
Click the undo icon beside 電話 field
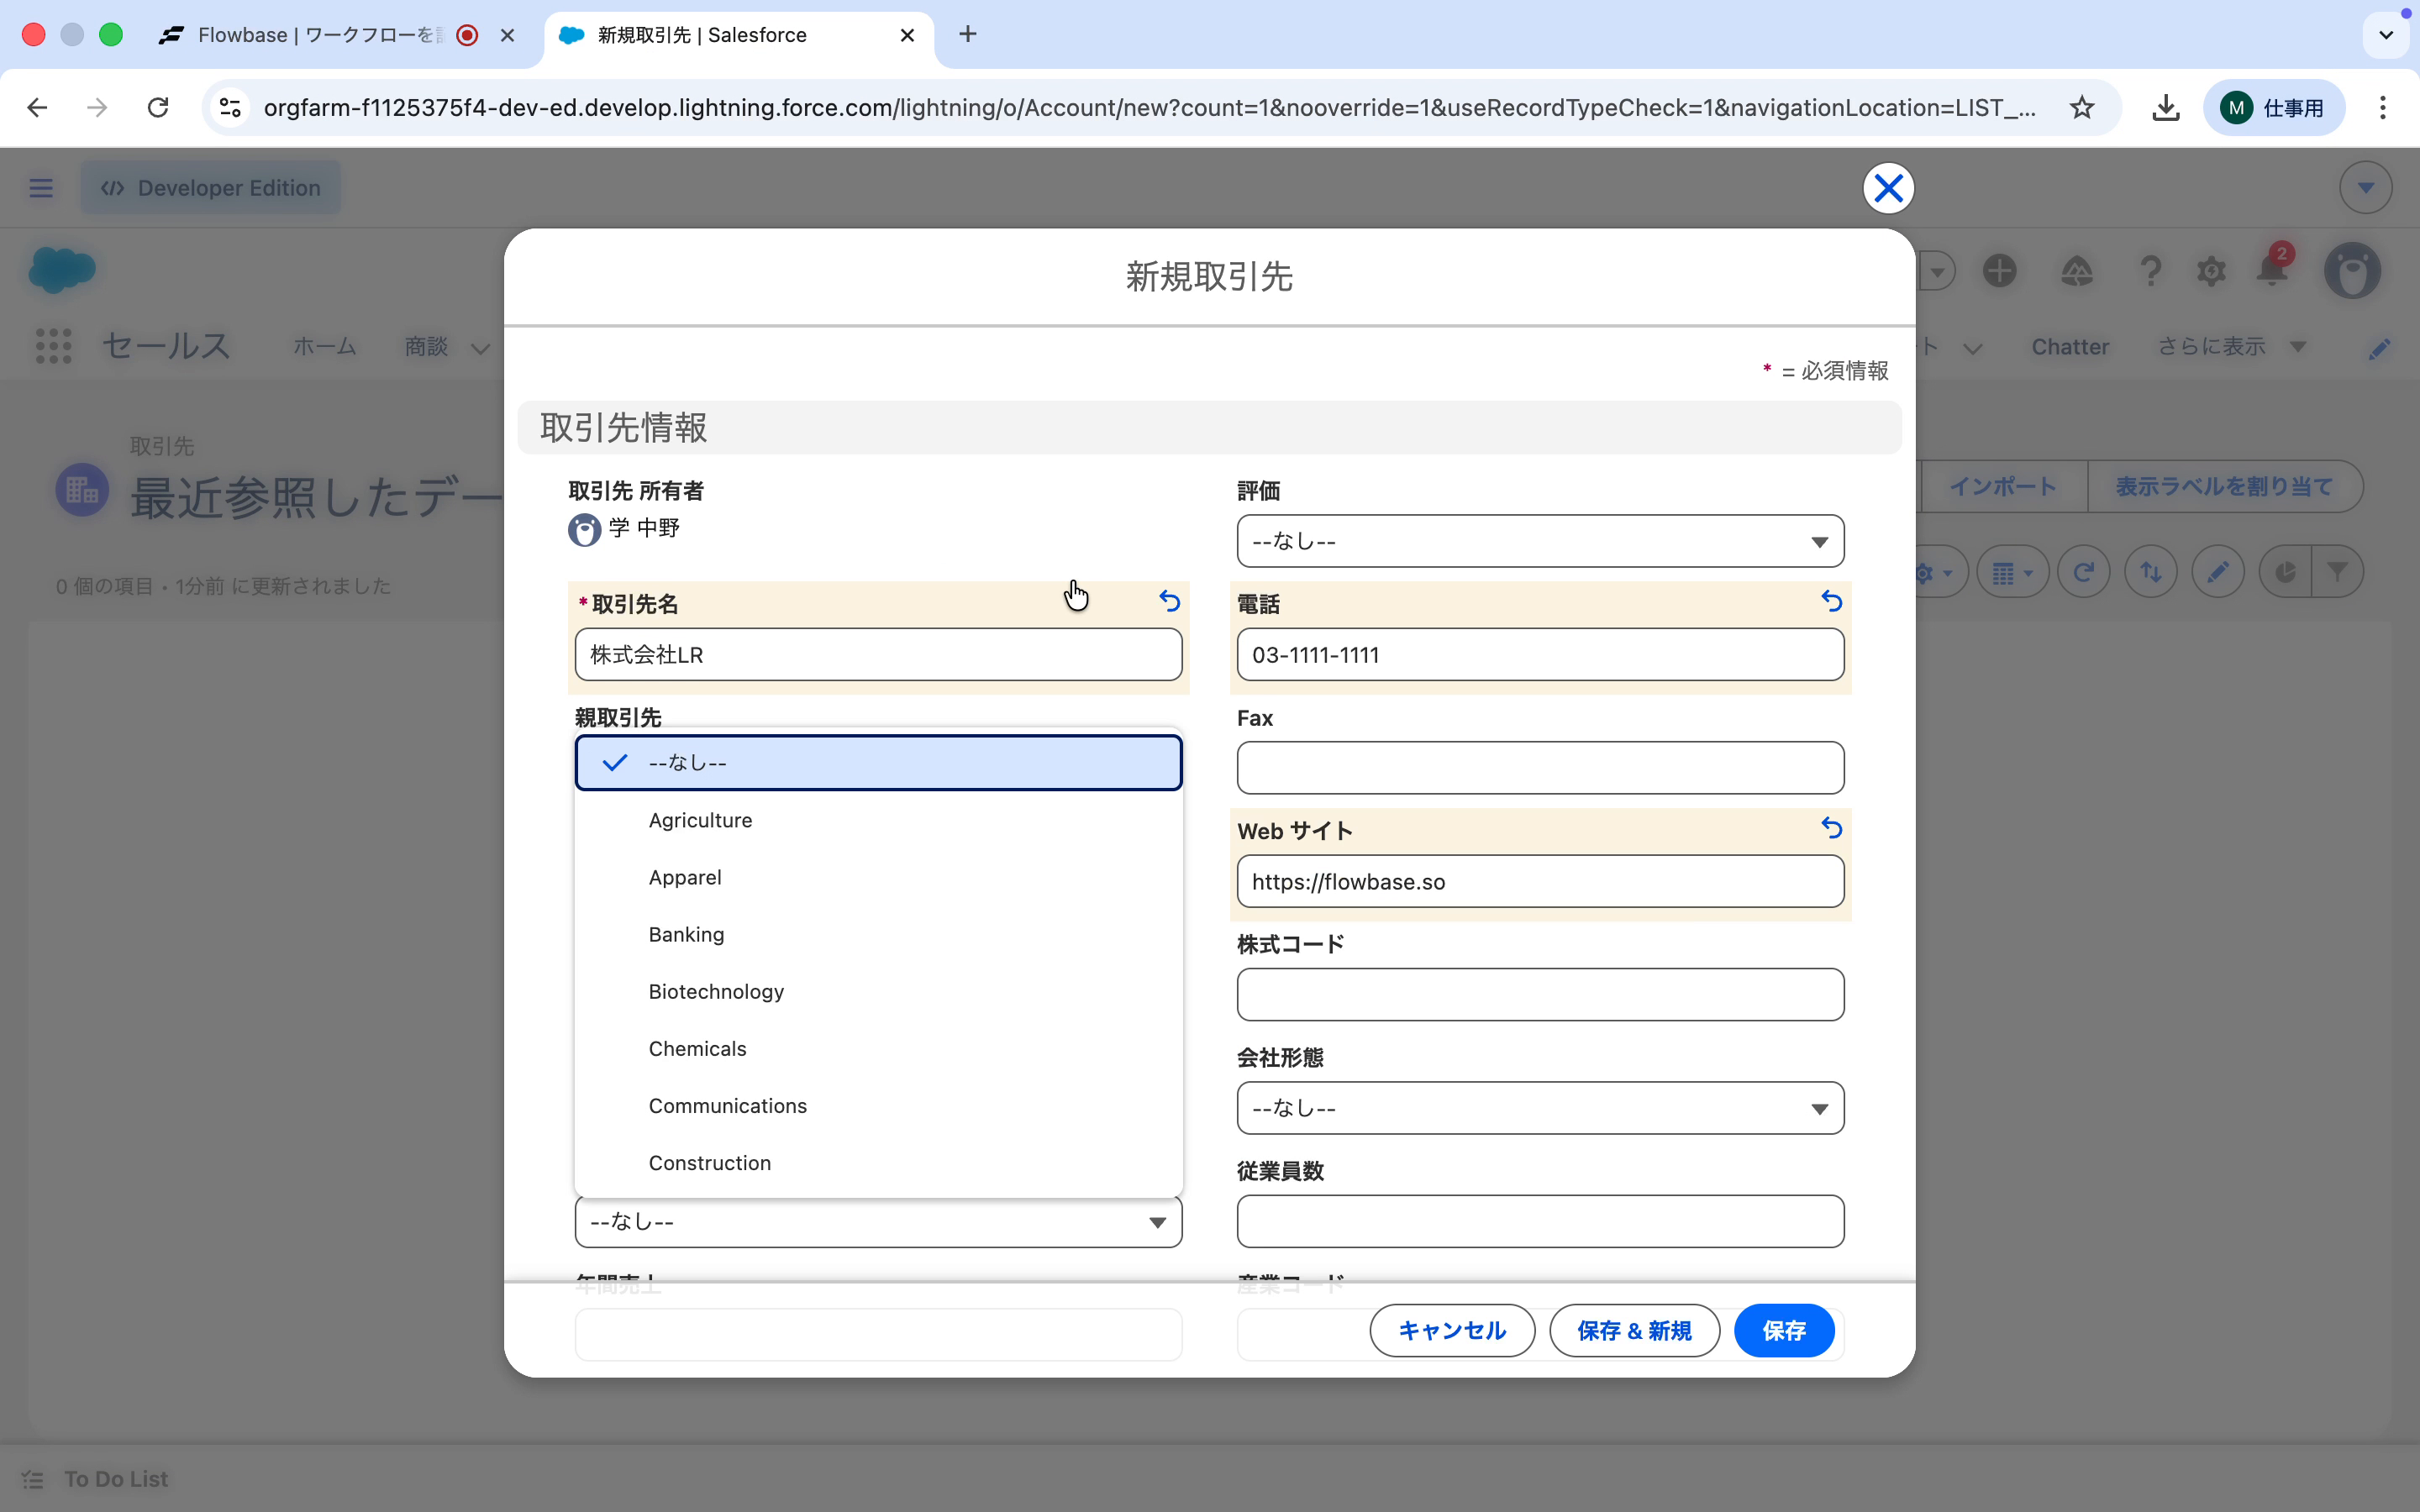[1831, 601]
